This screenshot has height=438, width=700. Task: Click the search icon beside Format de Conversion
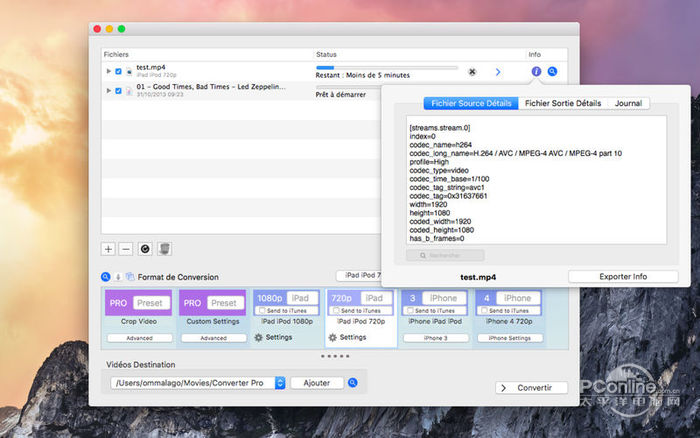pos(106,277)
